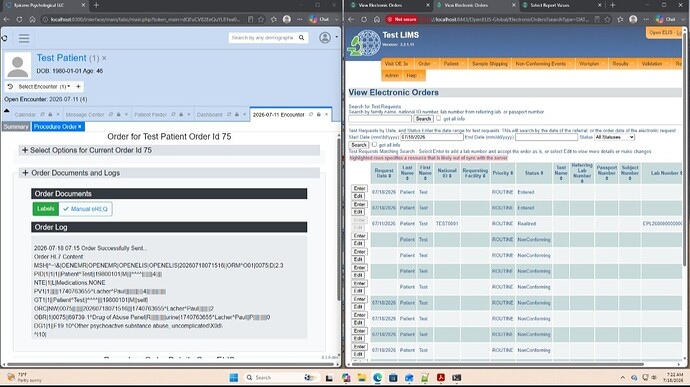Close the Procedure Order sub-tab x

[x=80, y=127]
